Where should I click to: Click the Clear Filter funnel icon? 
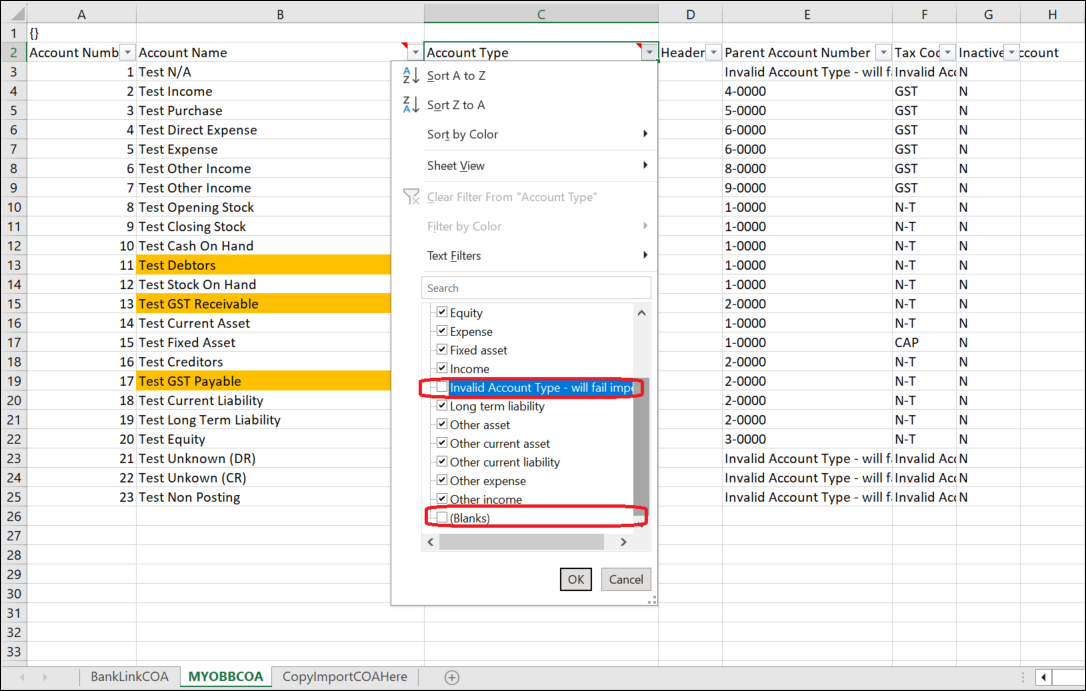pyautogui.click(x=410, y=197)
